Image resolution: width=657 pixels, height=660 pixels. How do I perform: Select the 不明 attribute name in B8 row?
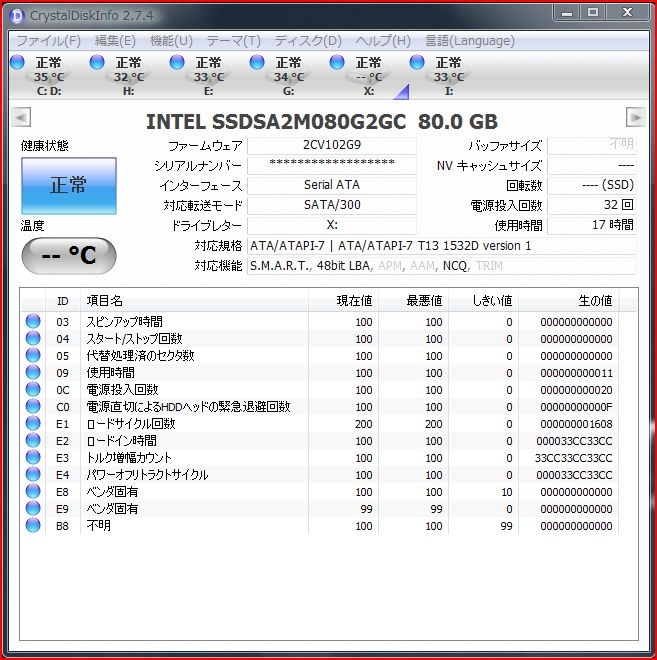click(x=98, y=526)
